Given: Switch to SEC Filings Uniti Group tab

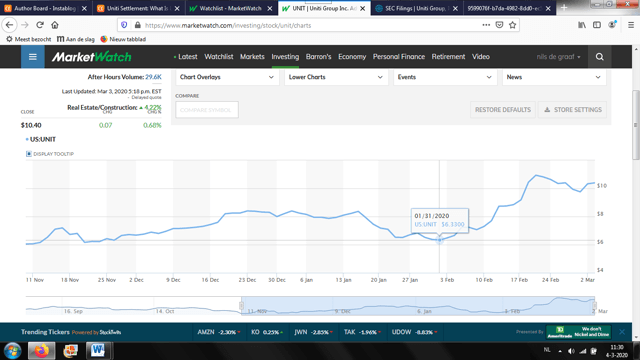Looking at the screenshot, I should tap(417, 8).
